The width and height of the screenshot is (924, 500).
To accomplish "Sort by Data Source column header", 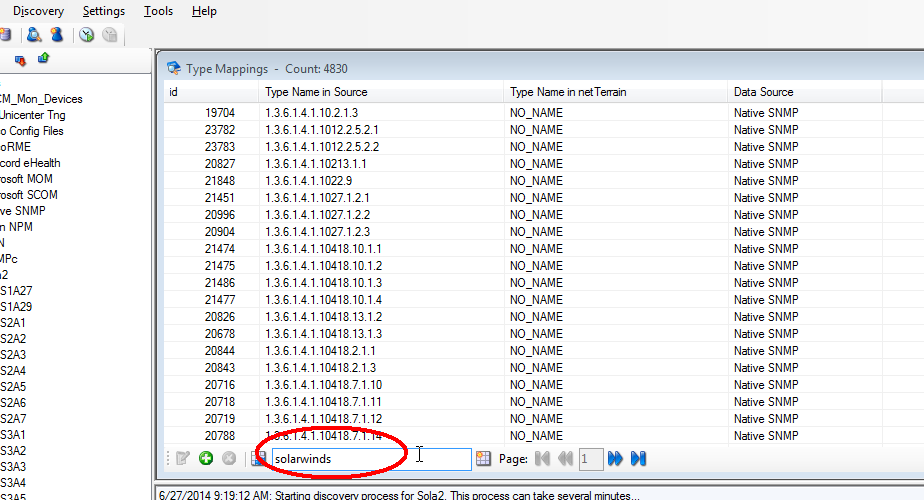I will pyautogui.click(x=763, y=92).
